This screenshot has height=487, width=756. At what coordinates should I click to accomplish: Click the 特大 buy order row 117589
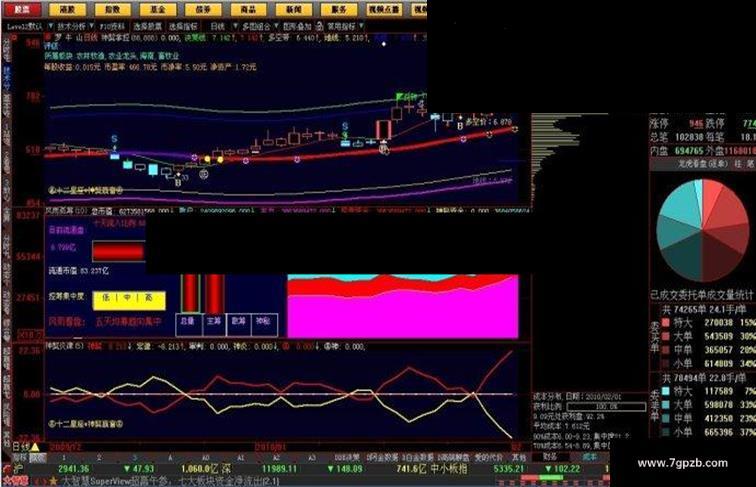[708, 391]
